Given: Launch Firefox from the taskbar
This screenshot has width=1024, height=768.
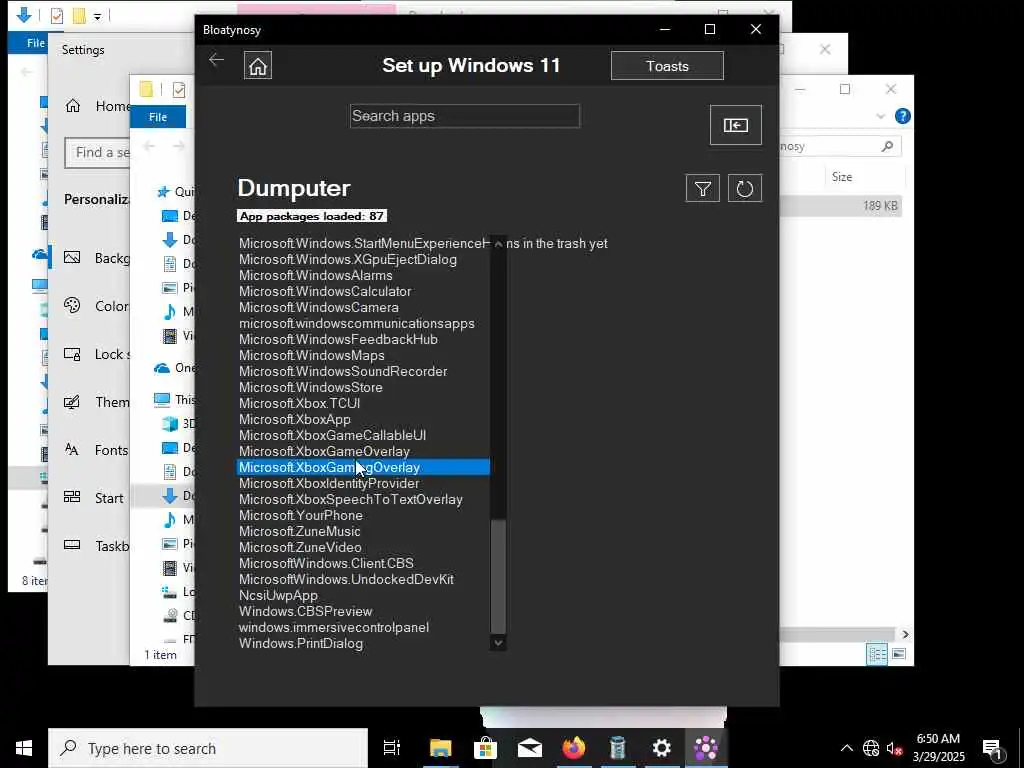Looking at the screenshot, I should [x=573, y=748].
